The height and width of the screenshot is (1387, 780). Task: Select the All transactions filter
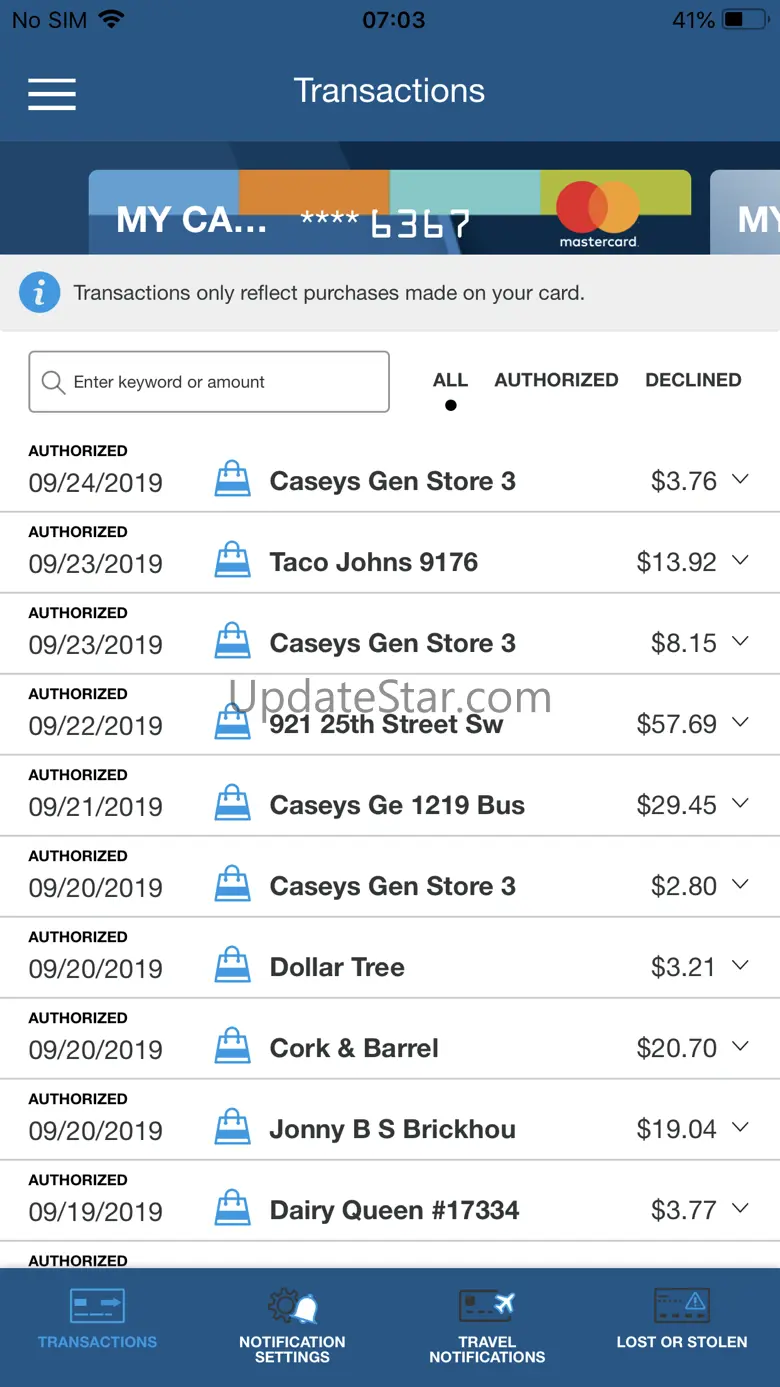(450, 380)
